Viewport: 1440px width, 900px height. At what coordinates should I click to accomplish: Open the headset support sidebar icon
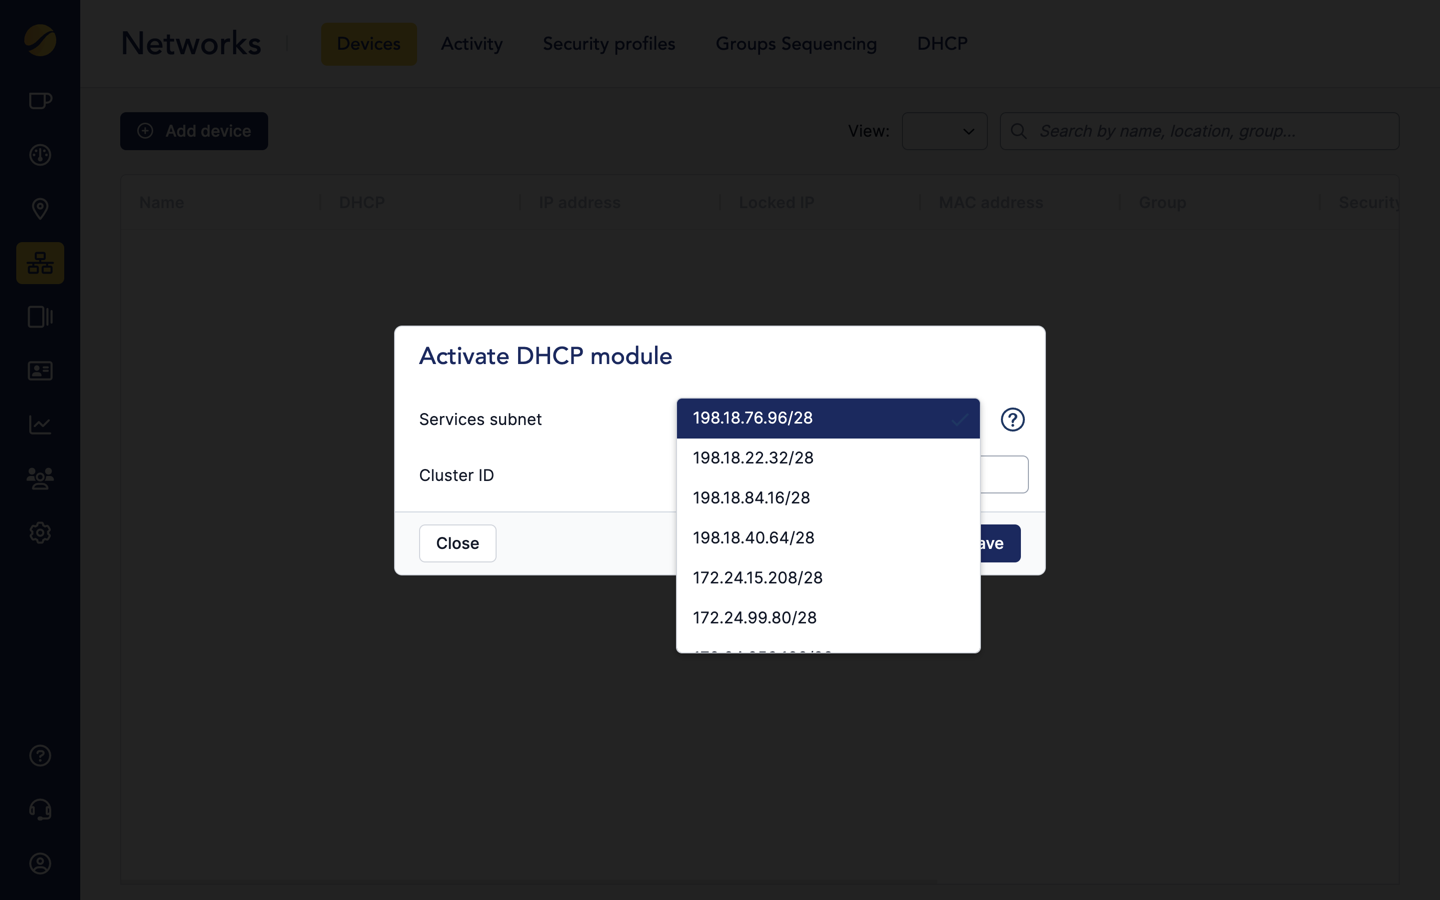(40, 809)
